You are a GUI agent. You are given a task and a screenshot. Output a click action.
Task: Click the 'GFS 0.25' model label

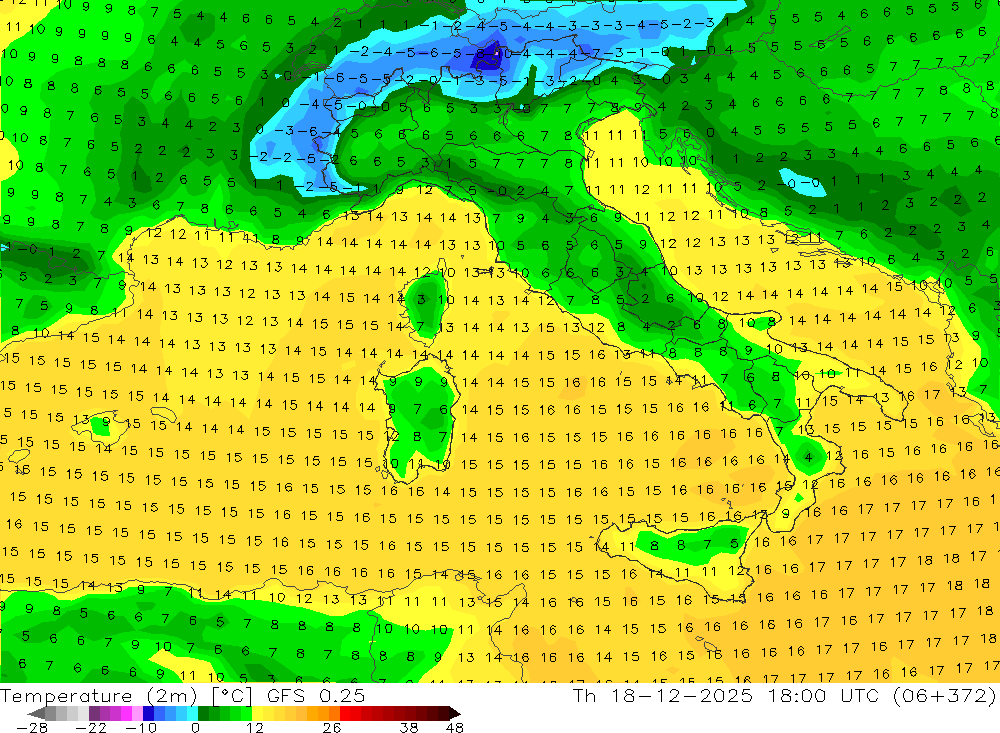click(316, 696)
